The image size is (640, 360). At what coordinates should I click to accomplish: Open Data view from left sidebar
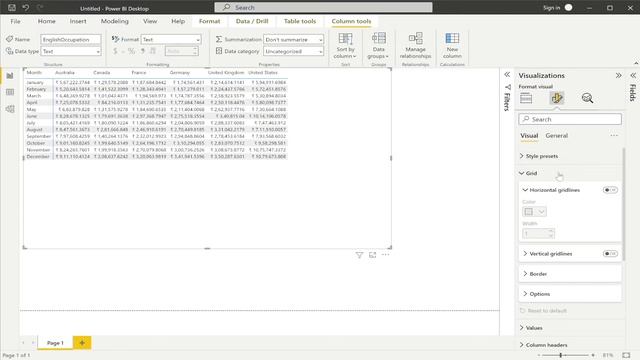pos(10,92)
